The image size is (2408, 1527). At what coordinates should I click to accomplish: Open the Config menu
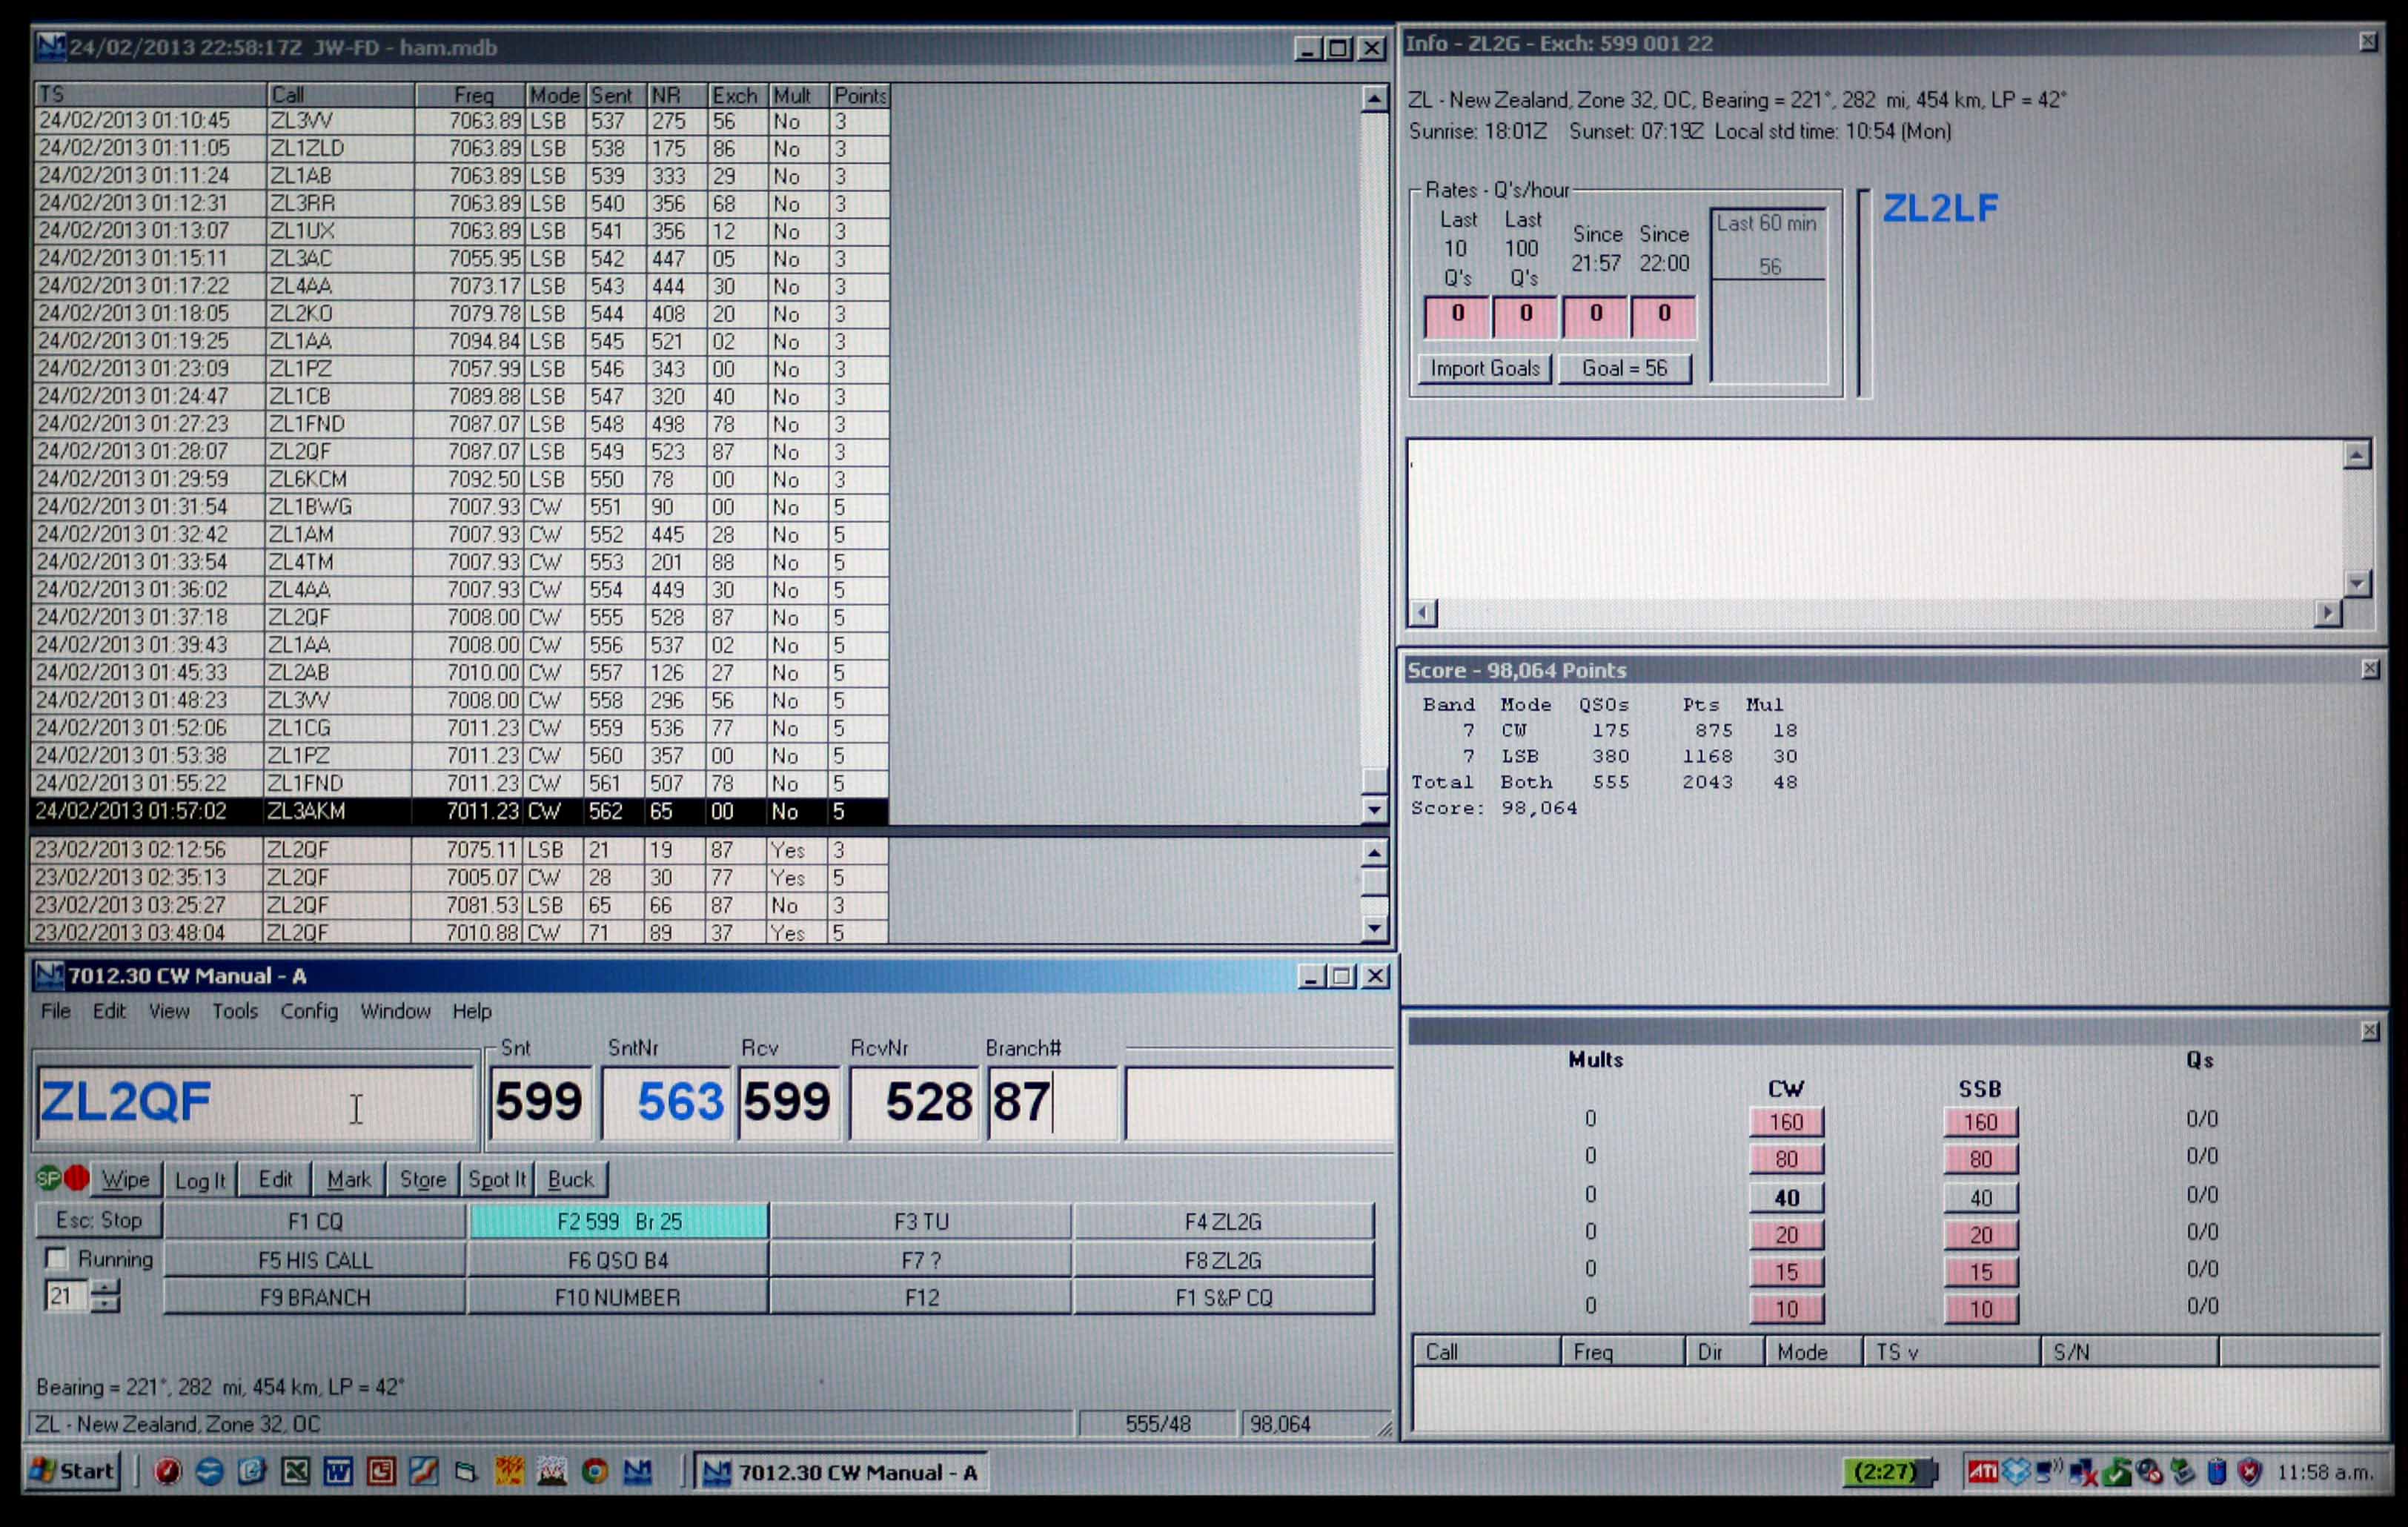309,1011
